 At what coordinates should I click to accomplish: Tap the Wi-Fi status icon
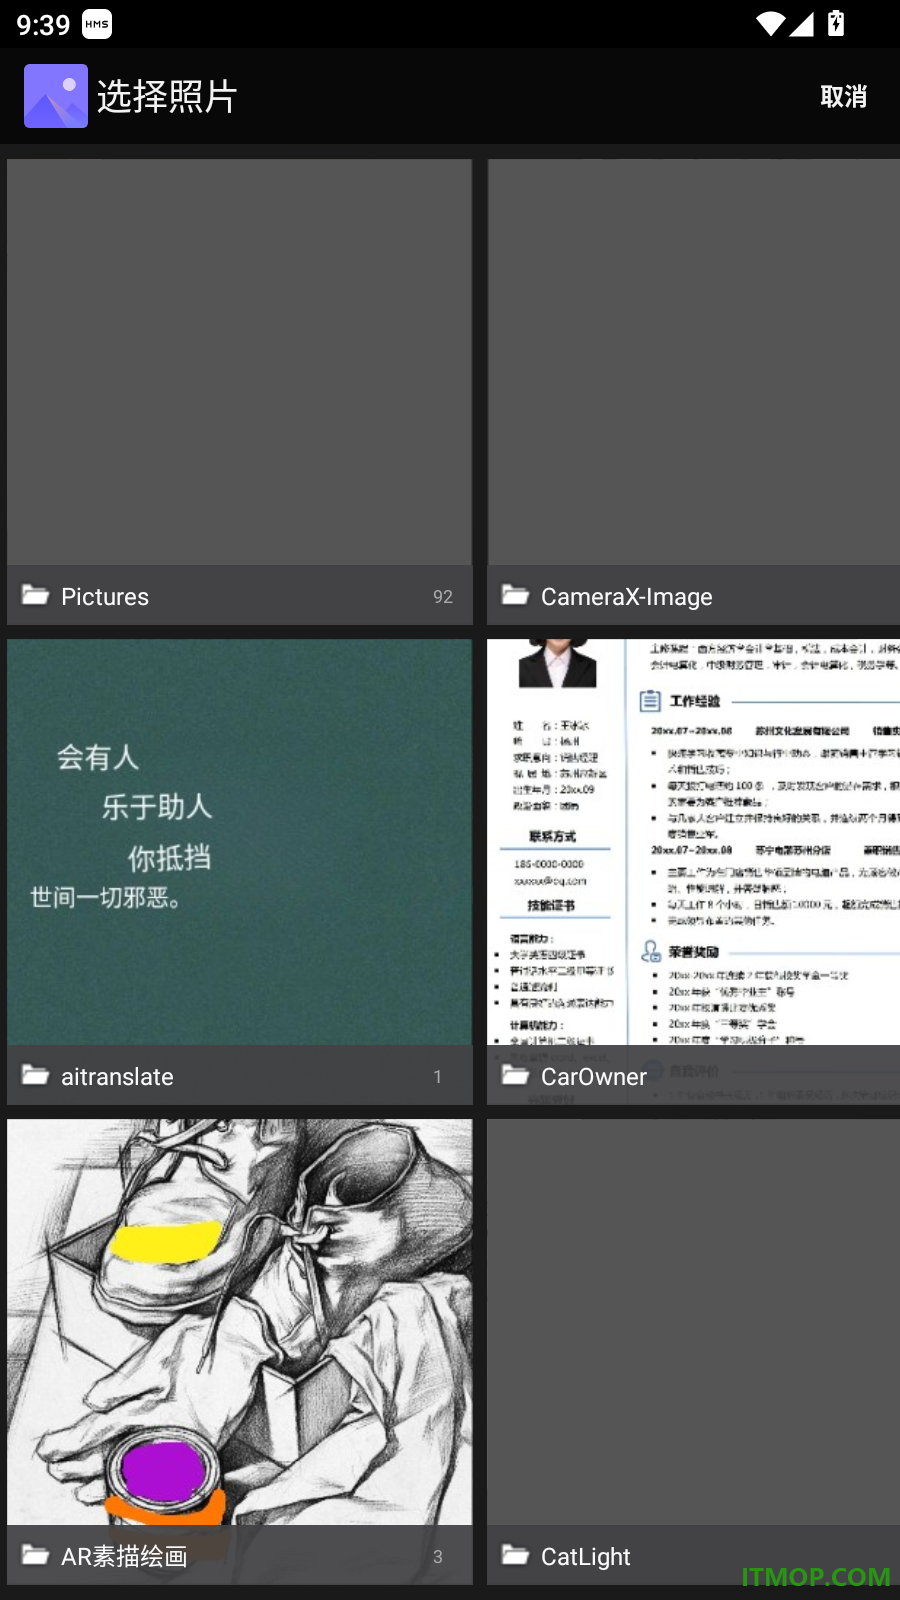click(x=770, y=24)
